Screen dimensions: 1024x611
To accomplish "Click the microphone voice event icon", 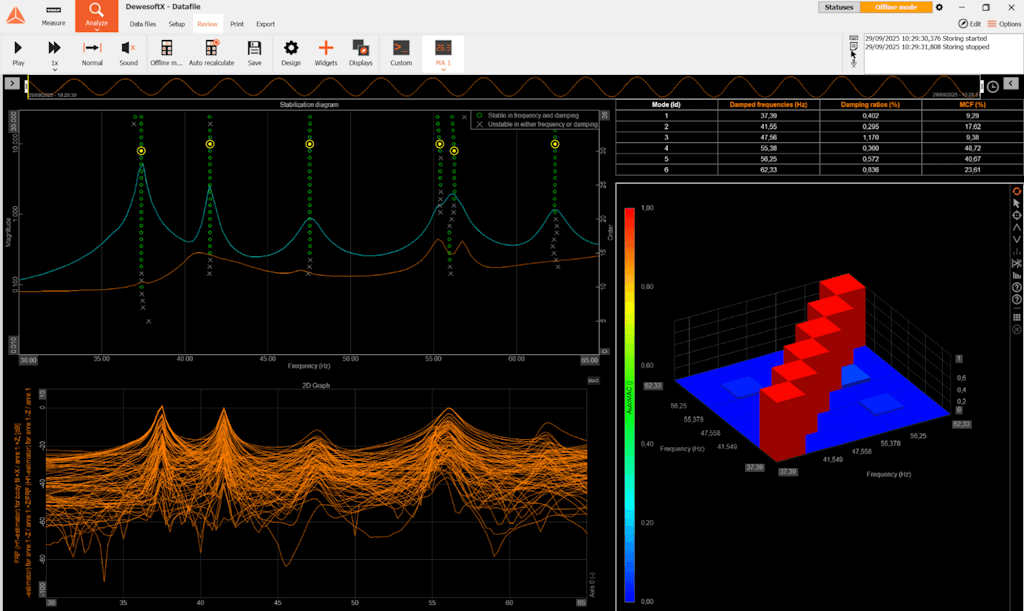I will [x=854, y=61].
